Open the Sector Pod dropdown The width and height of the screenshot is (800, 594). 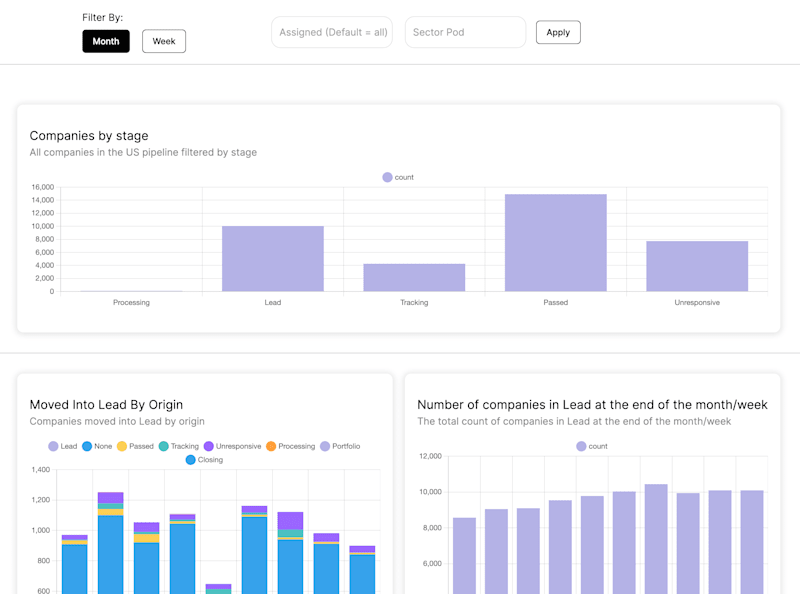point(465,32)
